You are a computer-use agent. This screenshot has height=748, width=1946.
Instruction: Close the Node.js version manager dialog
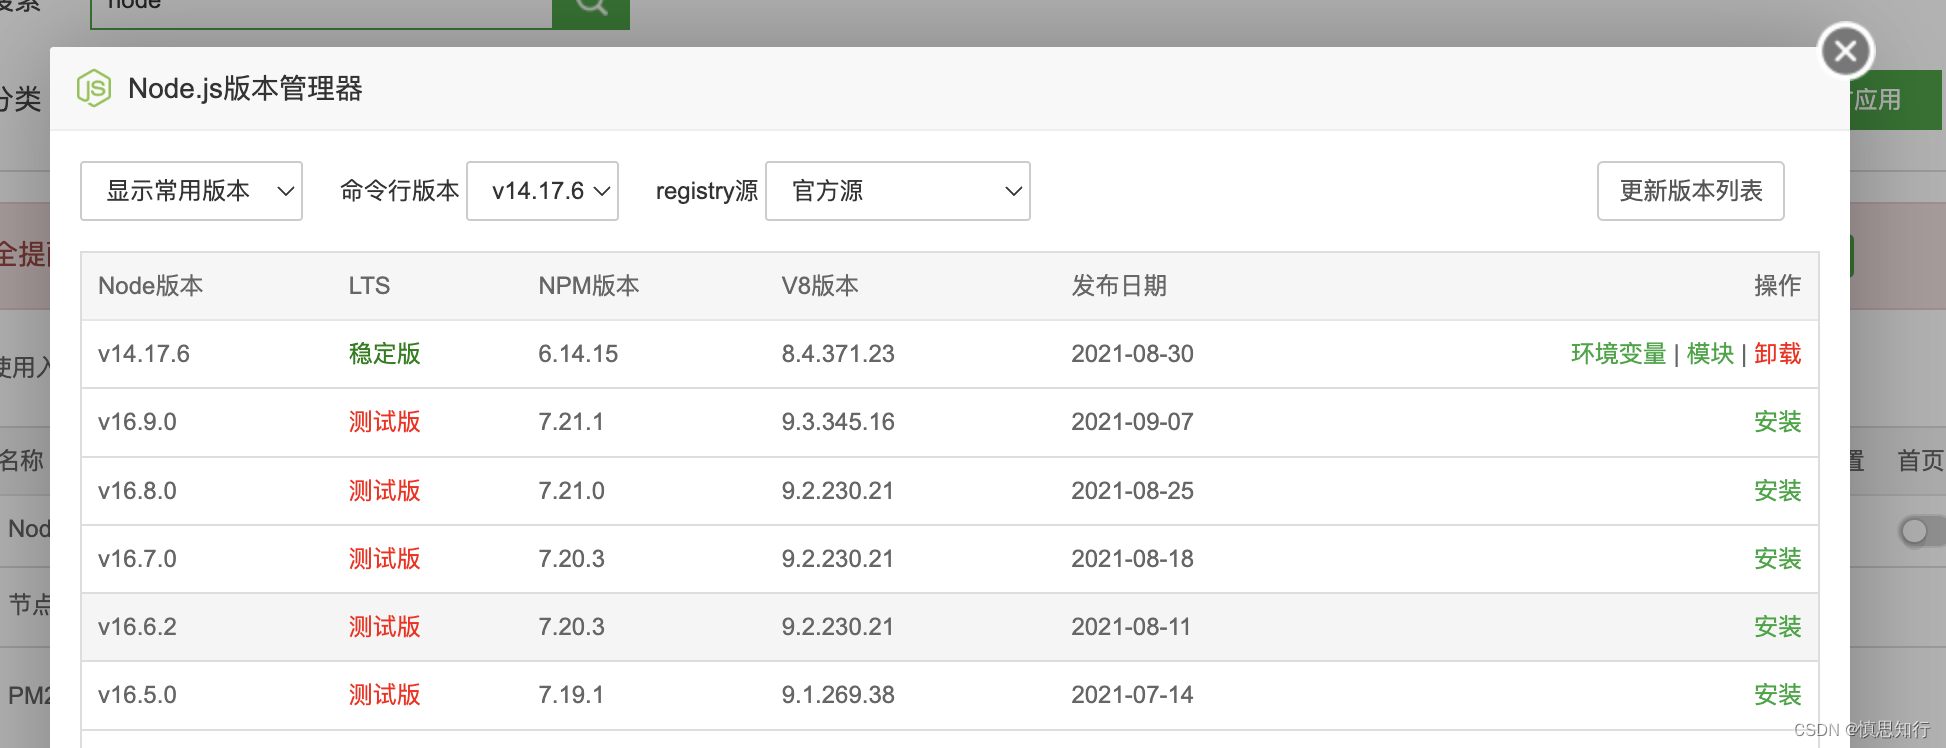point(1846,51)
